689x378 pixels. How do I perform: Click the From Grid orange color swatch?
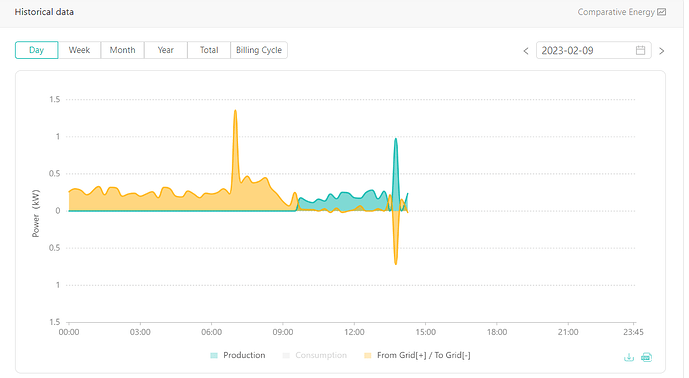point(368,356)
